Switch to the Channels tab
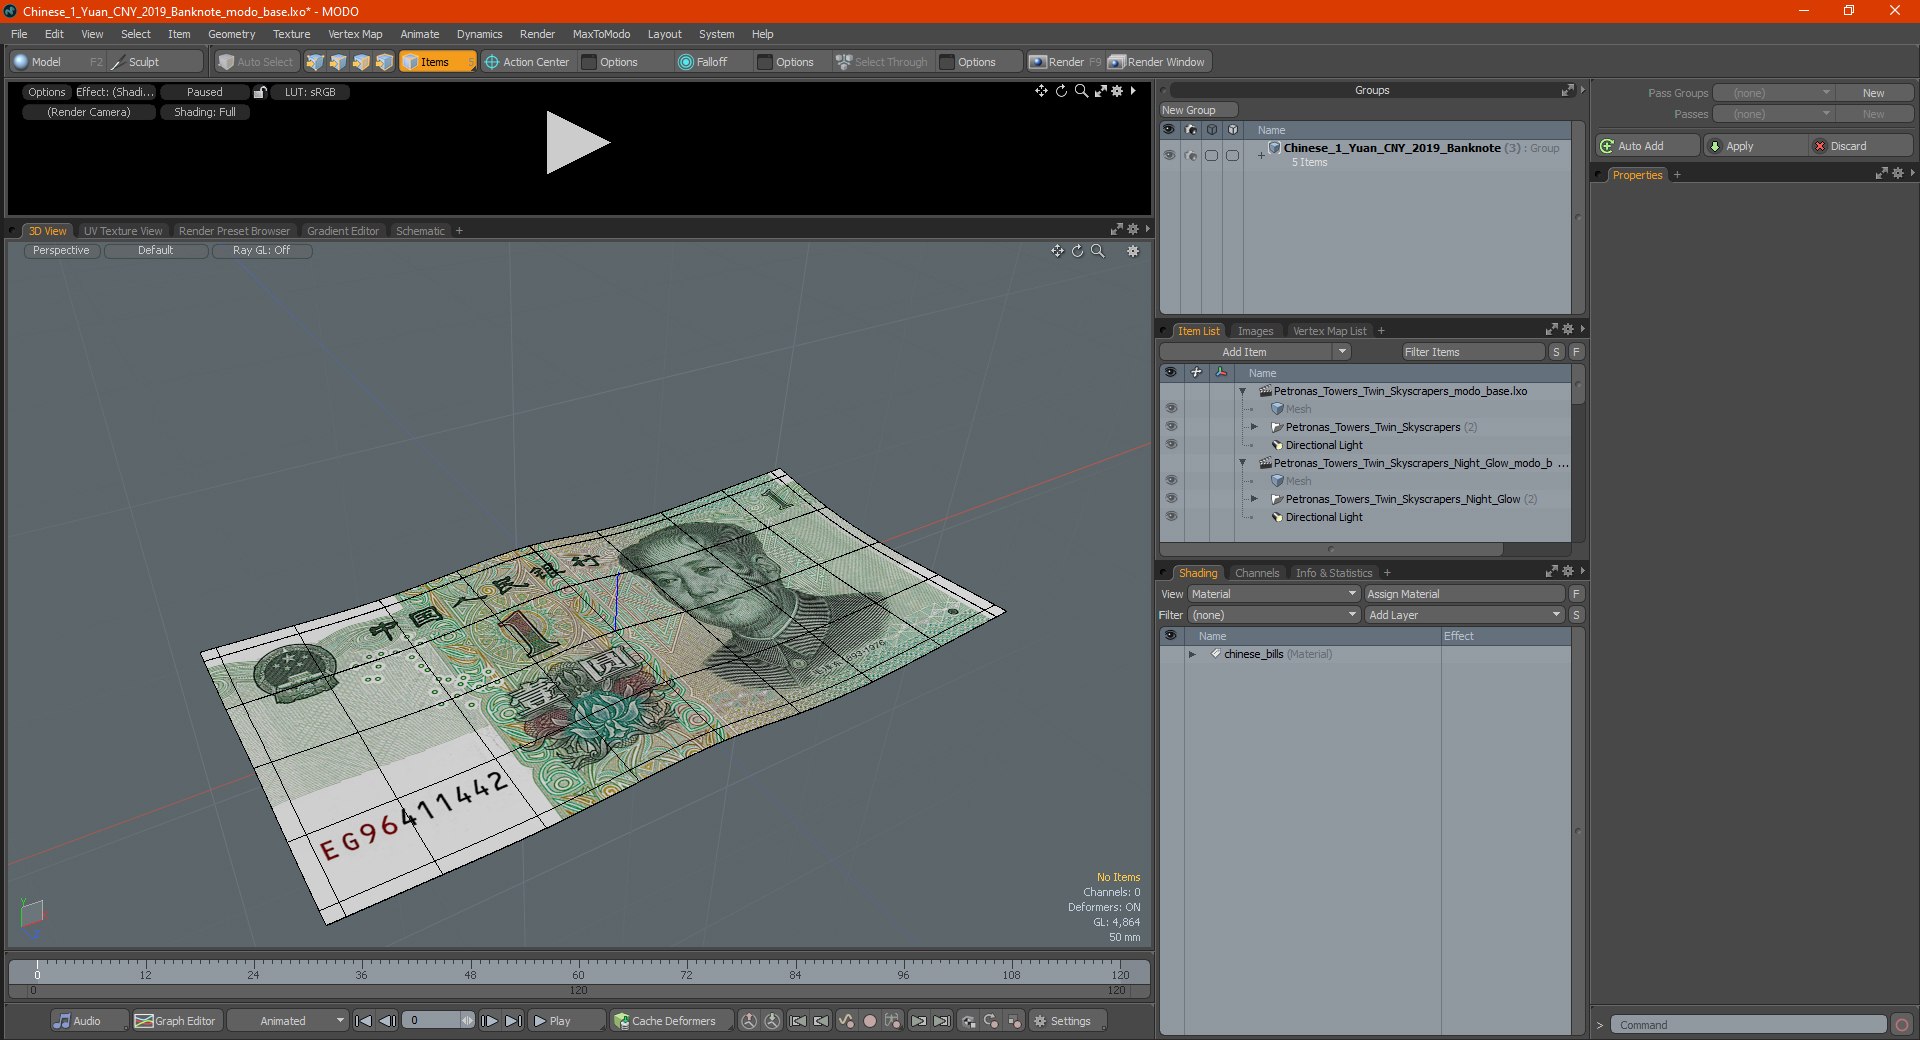The width and height of the screenshot is (1920, 1040). point(1256,573)
